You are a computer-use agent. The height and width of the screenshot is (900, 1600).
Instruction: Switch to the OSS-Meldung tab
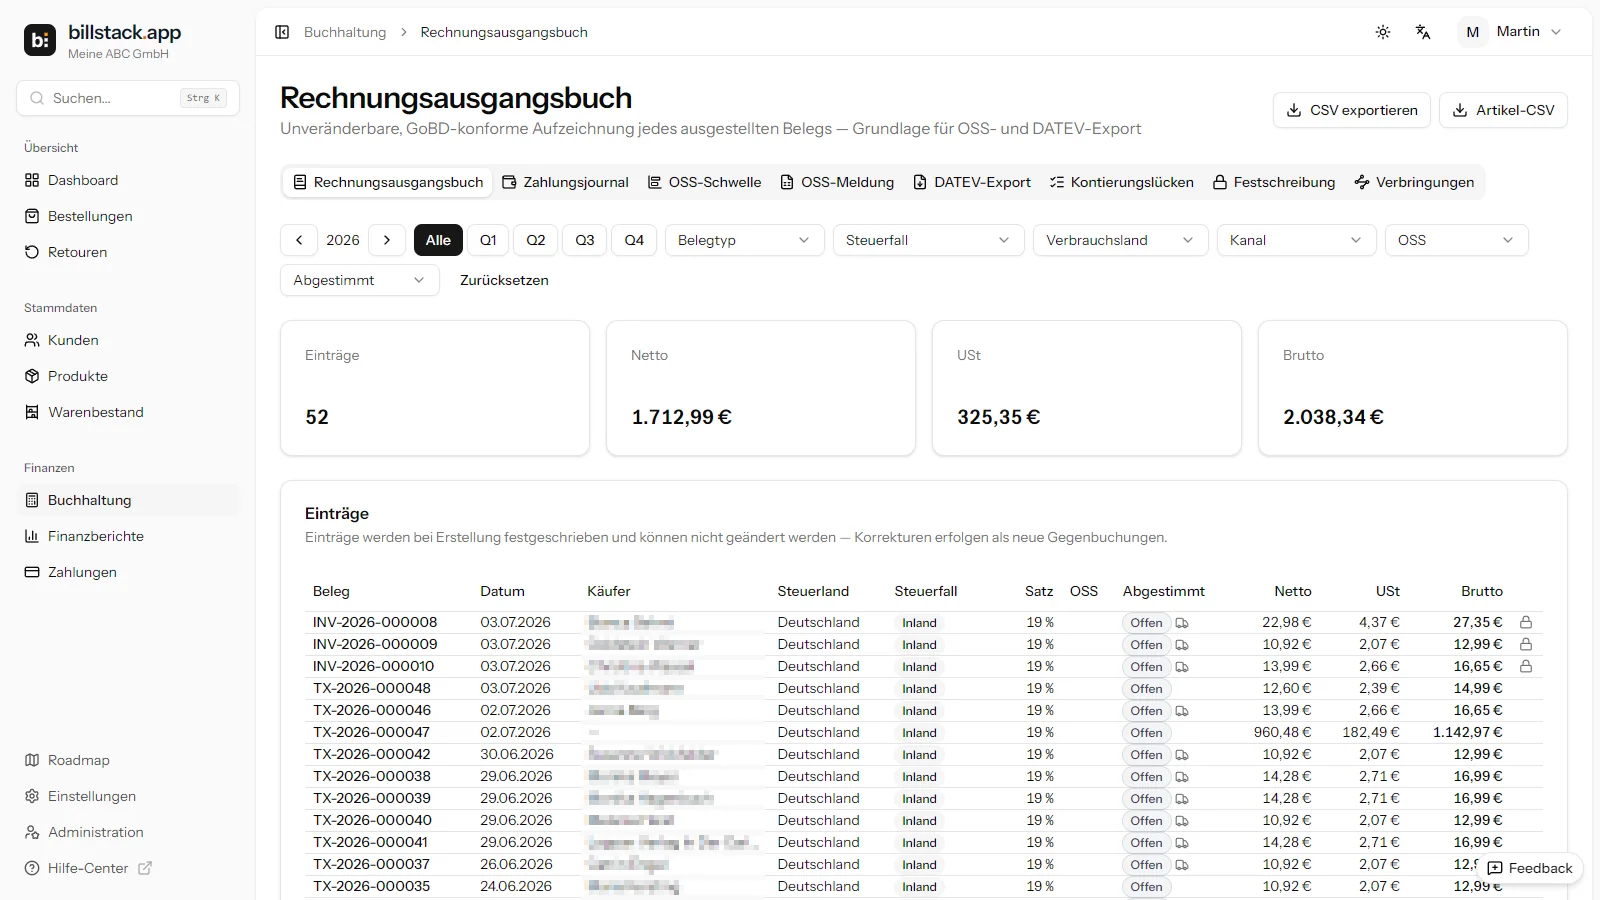(x=837, y=182)
